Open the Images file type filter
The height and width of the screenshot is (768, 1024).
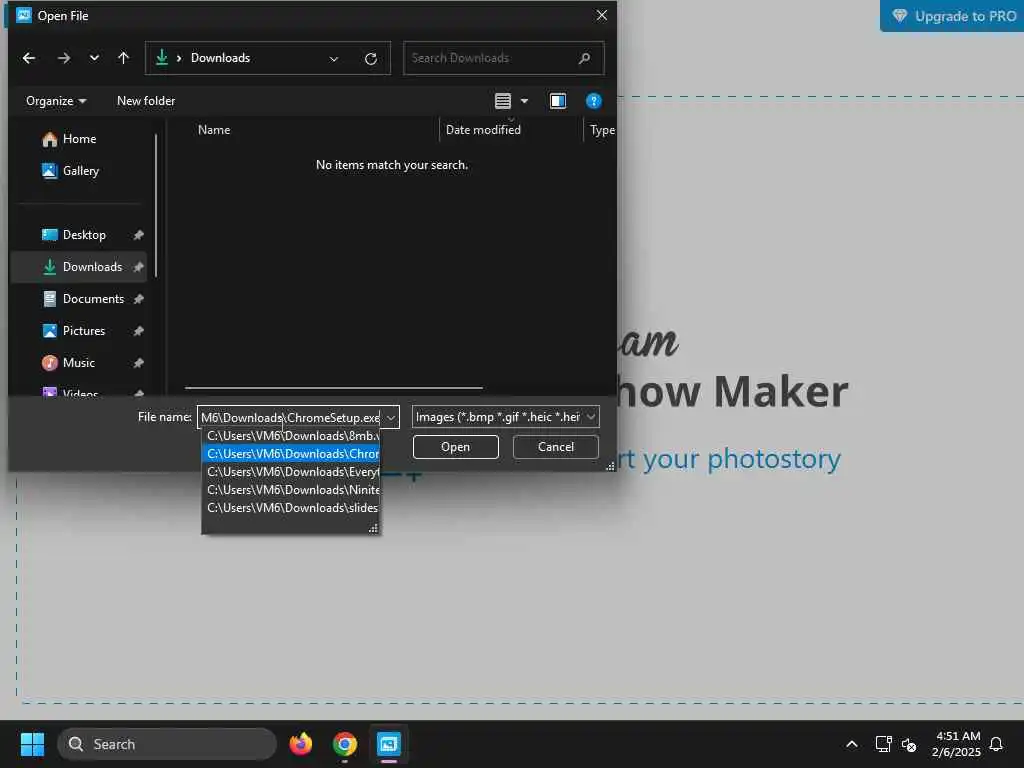coord(505,417)
